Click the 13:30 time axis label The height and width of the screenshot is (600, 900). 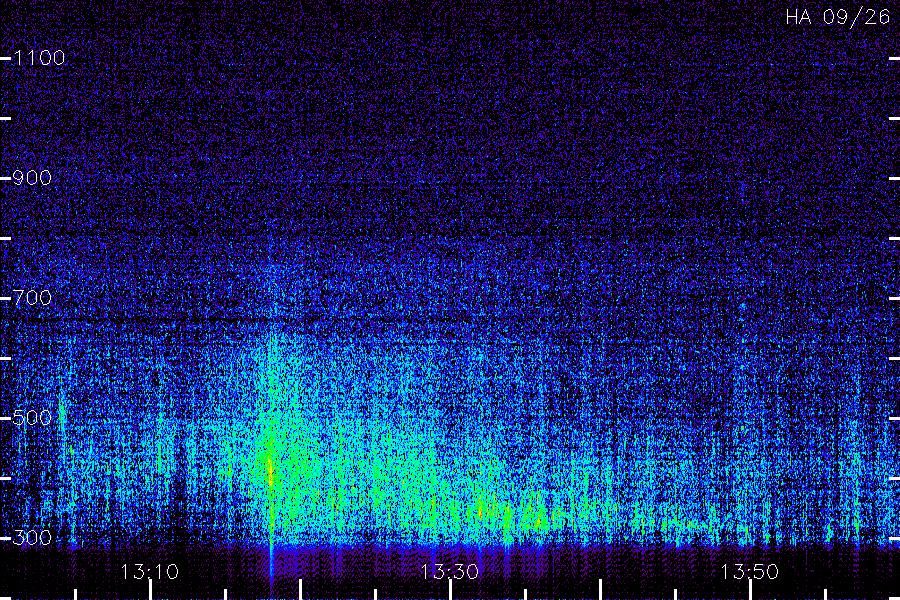449,572
